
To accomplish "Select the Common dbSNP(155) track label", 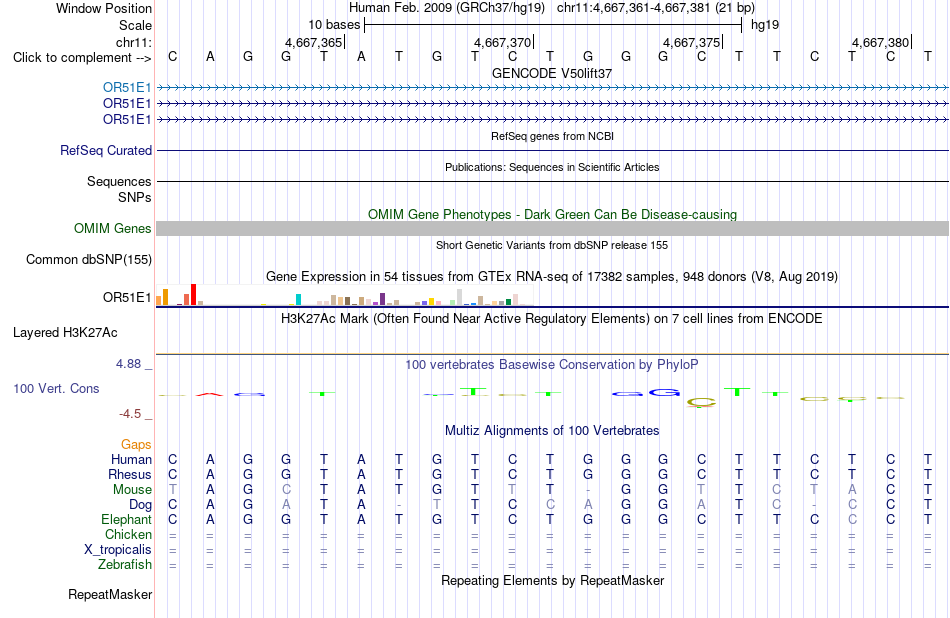I will pos(89,259).
